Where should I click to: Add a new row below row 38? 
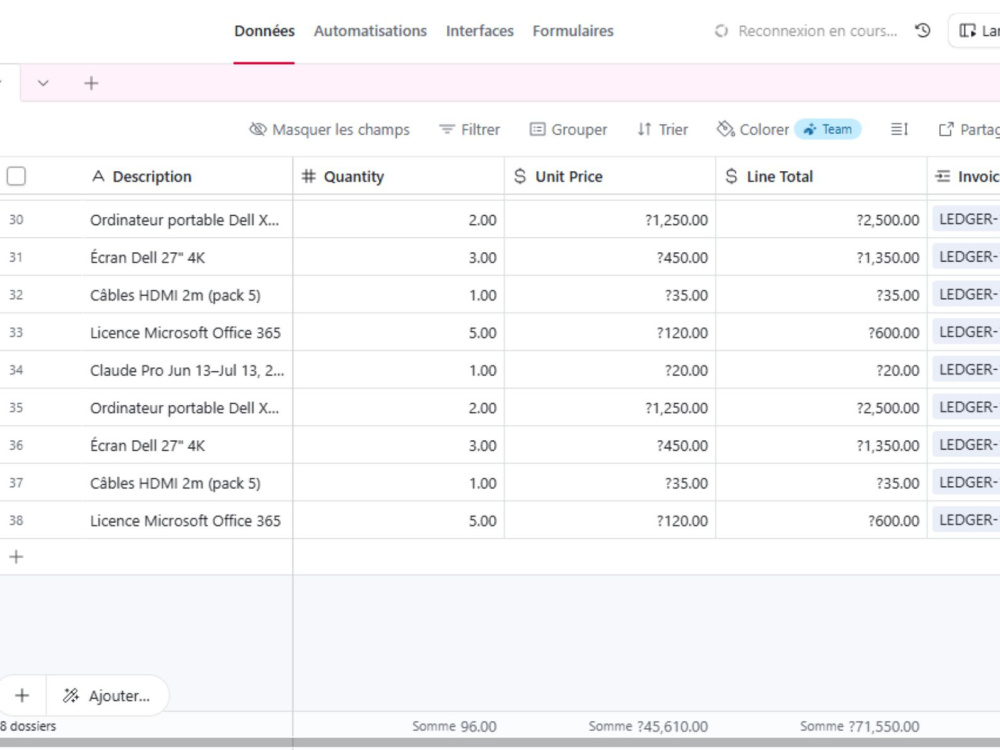16,557
